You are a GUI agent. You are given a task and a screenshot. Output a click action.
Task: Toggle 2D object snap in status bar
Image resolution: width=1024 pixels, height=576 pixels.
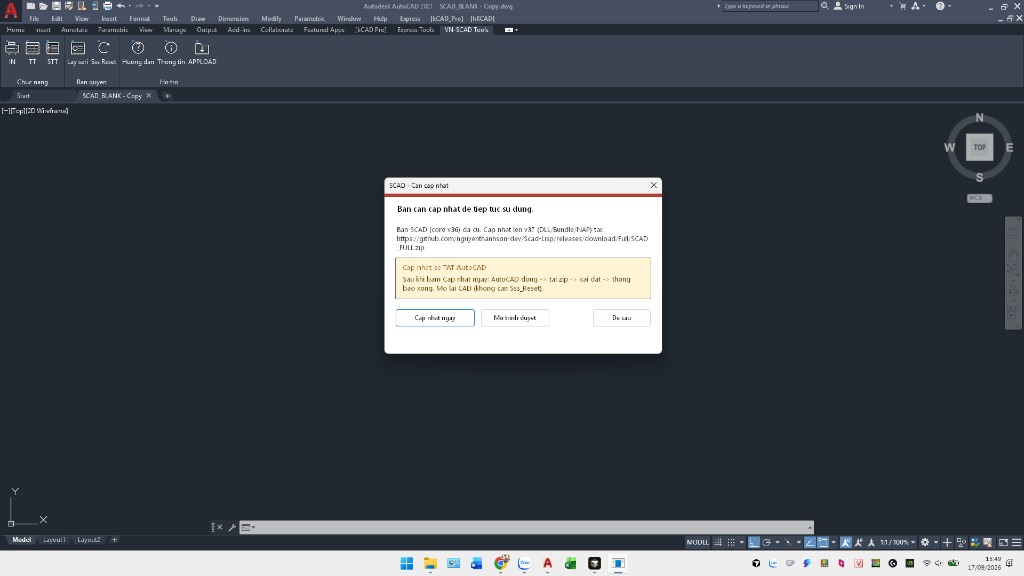coord(823,542)
